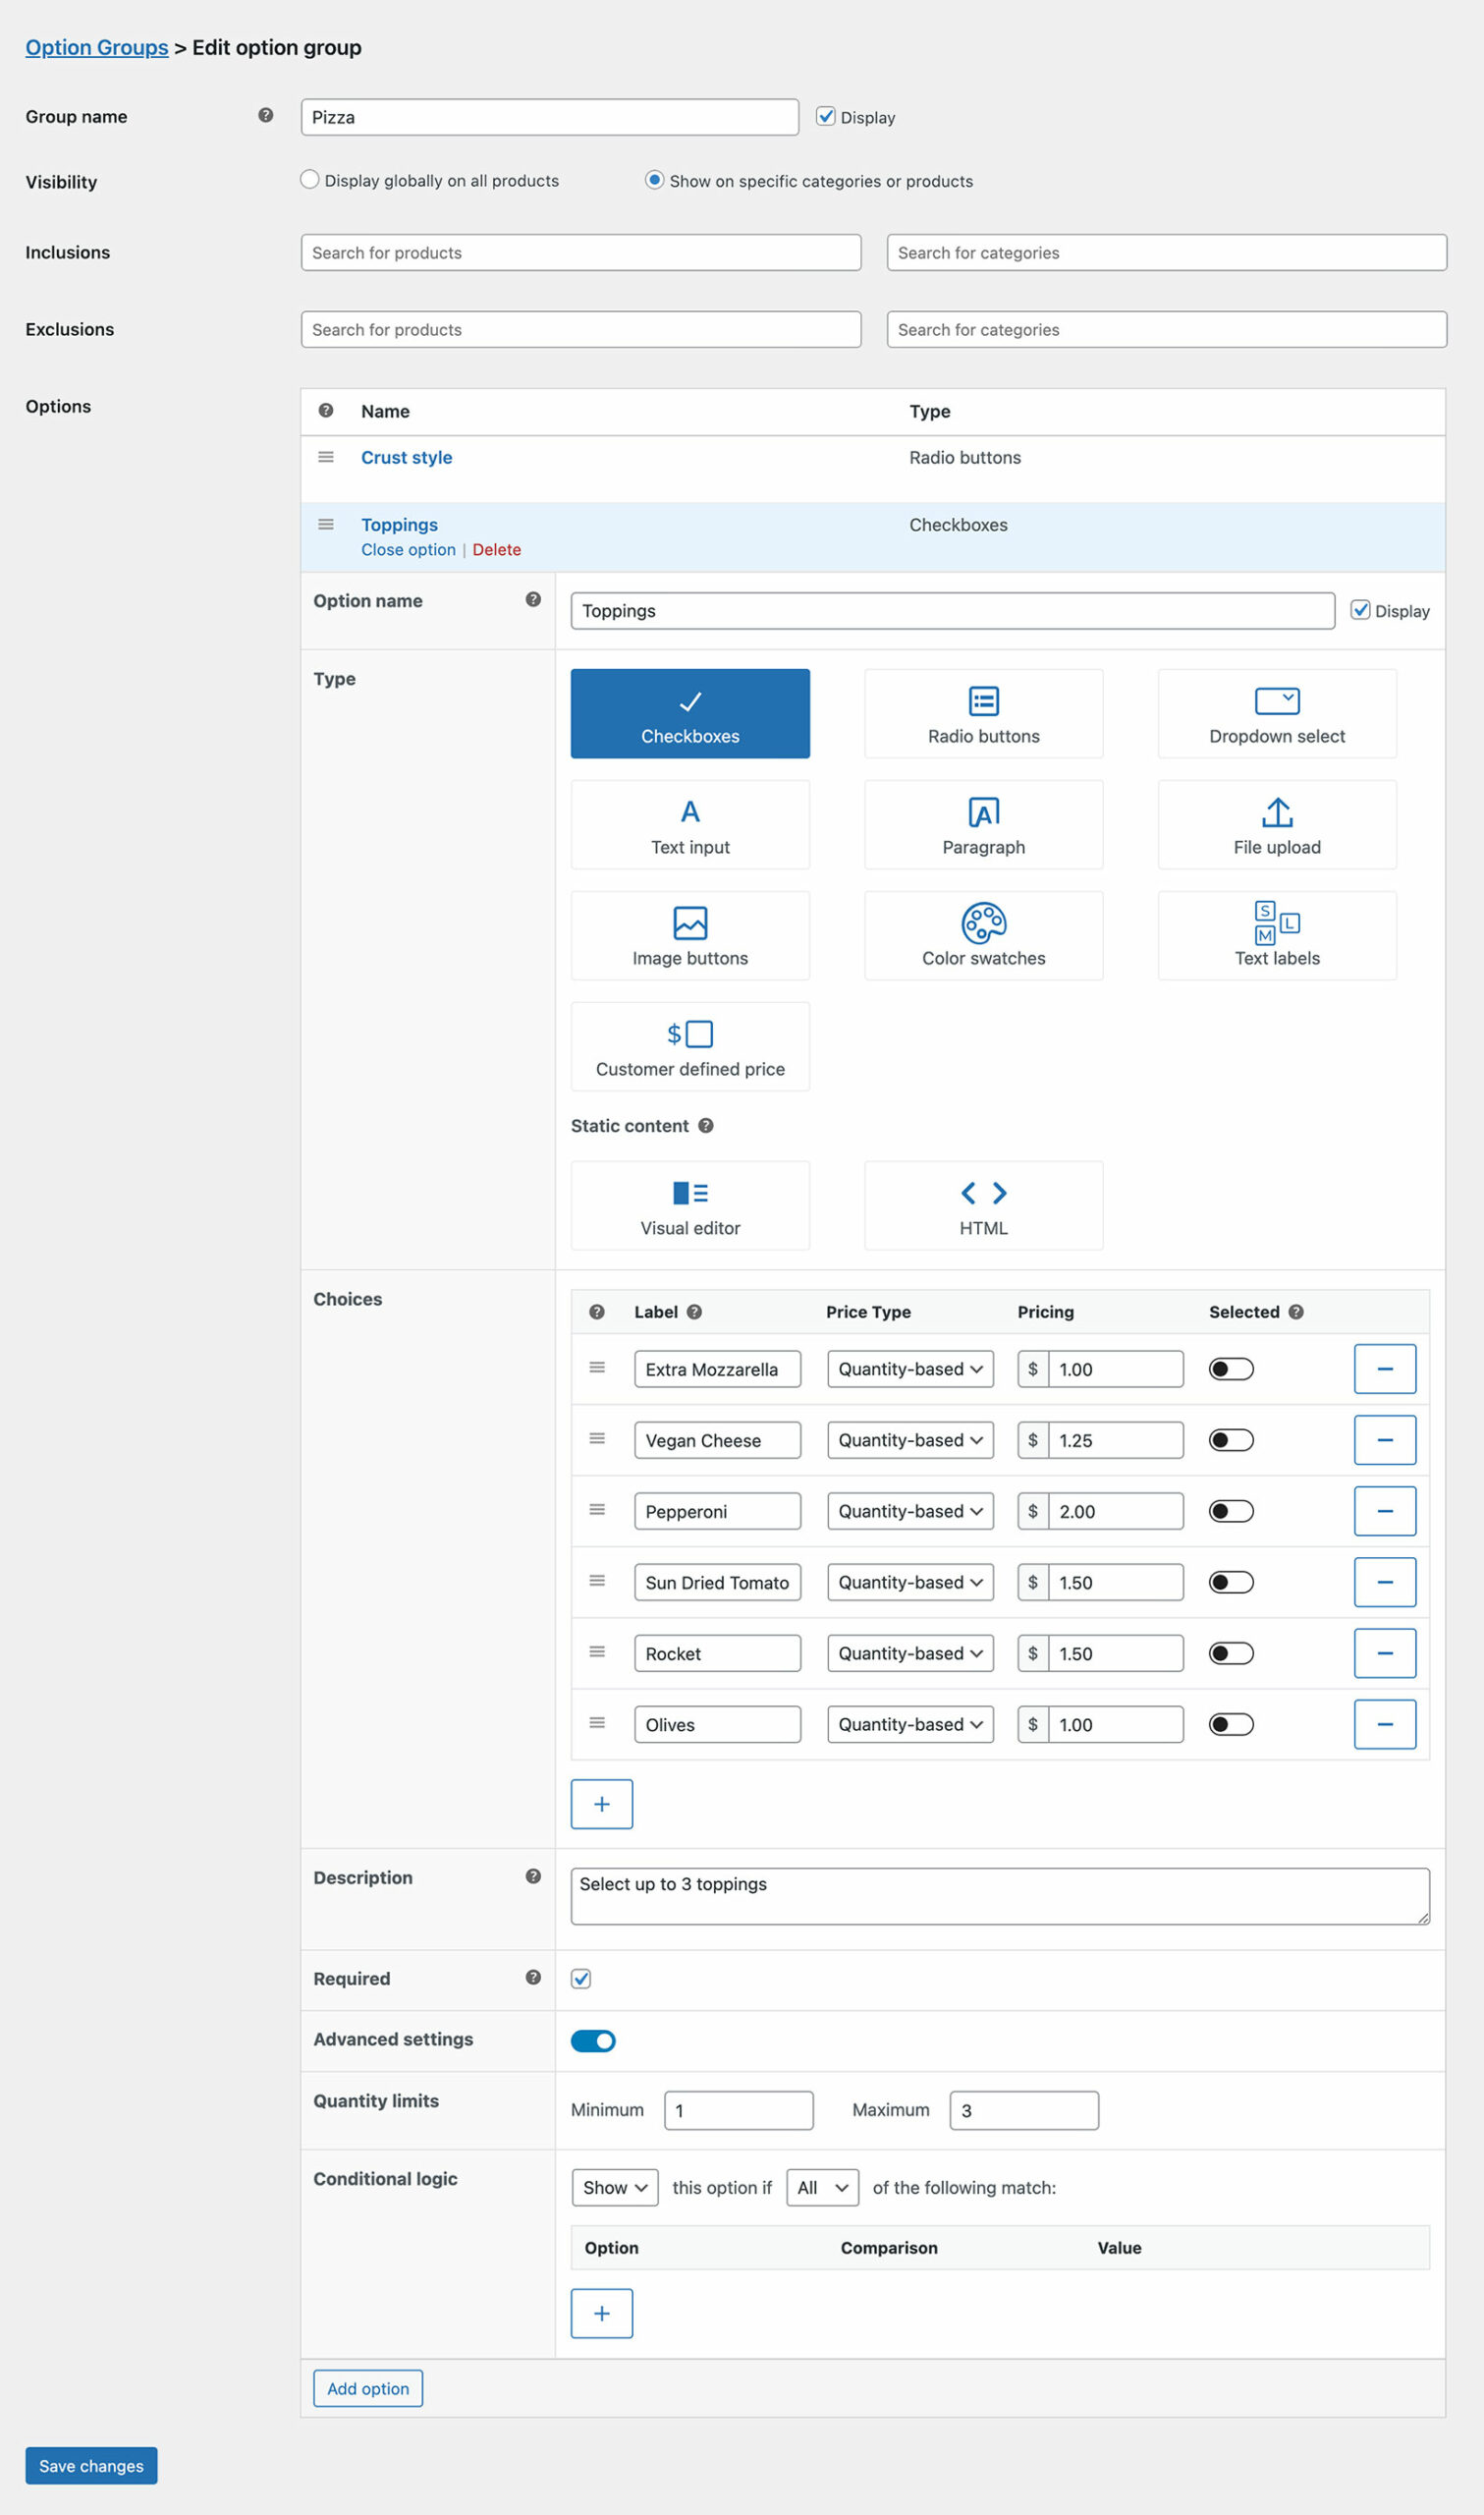Select the Radio buttons option type
This screenshot has width=1484, height=2515.
pyautogui.click(x=982, y=713)
